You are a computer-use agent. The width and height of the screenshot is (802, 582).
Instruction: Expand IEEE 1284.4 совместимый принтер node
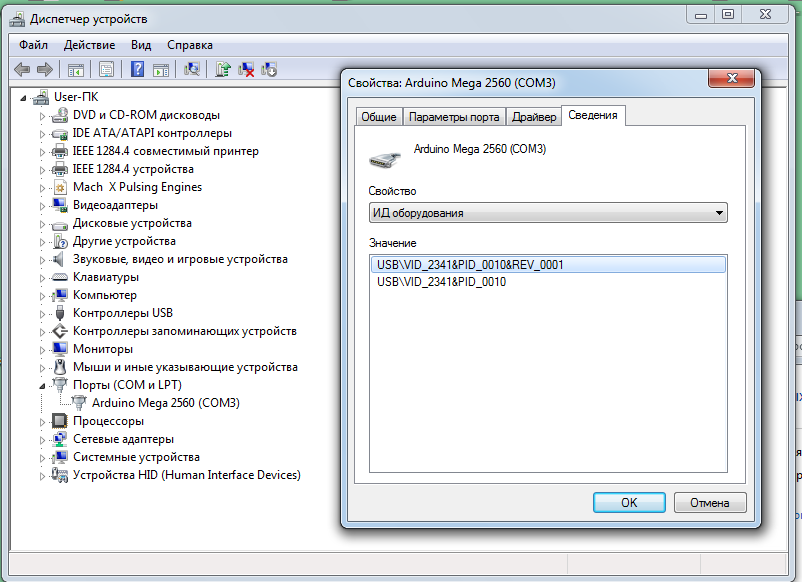(42, 152)
